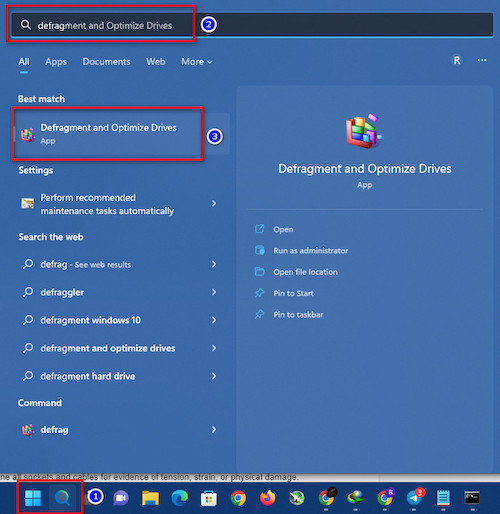Expand arrow for maintenance tasks setting
The image size is (500, 514).
click(x=214, y=203)
